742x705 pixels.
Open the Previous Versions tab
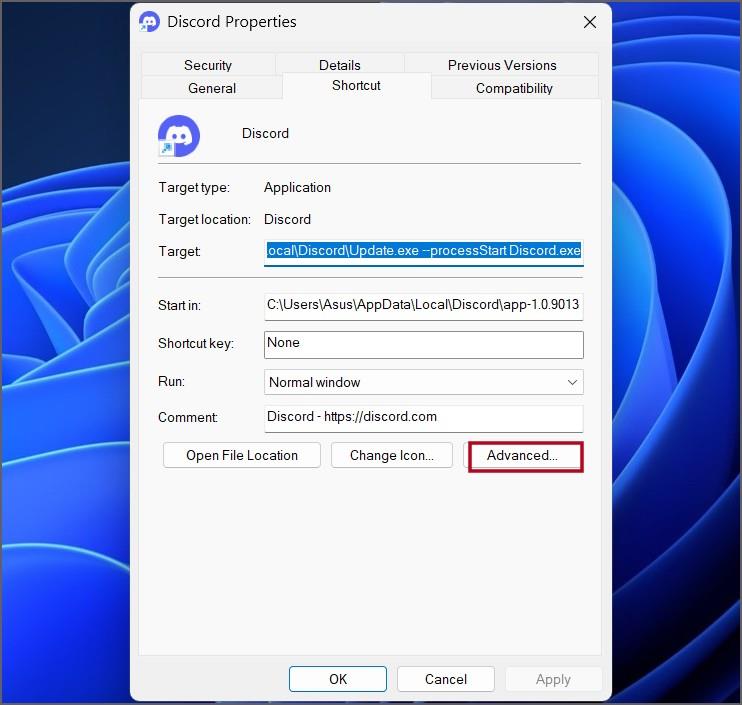click(502, 65)
